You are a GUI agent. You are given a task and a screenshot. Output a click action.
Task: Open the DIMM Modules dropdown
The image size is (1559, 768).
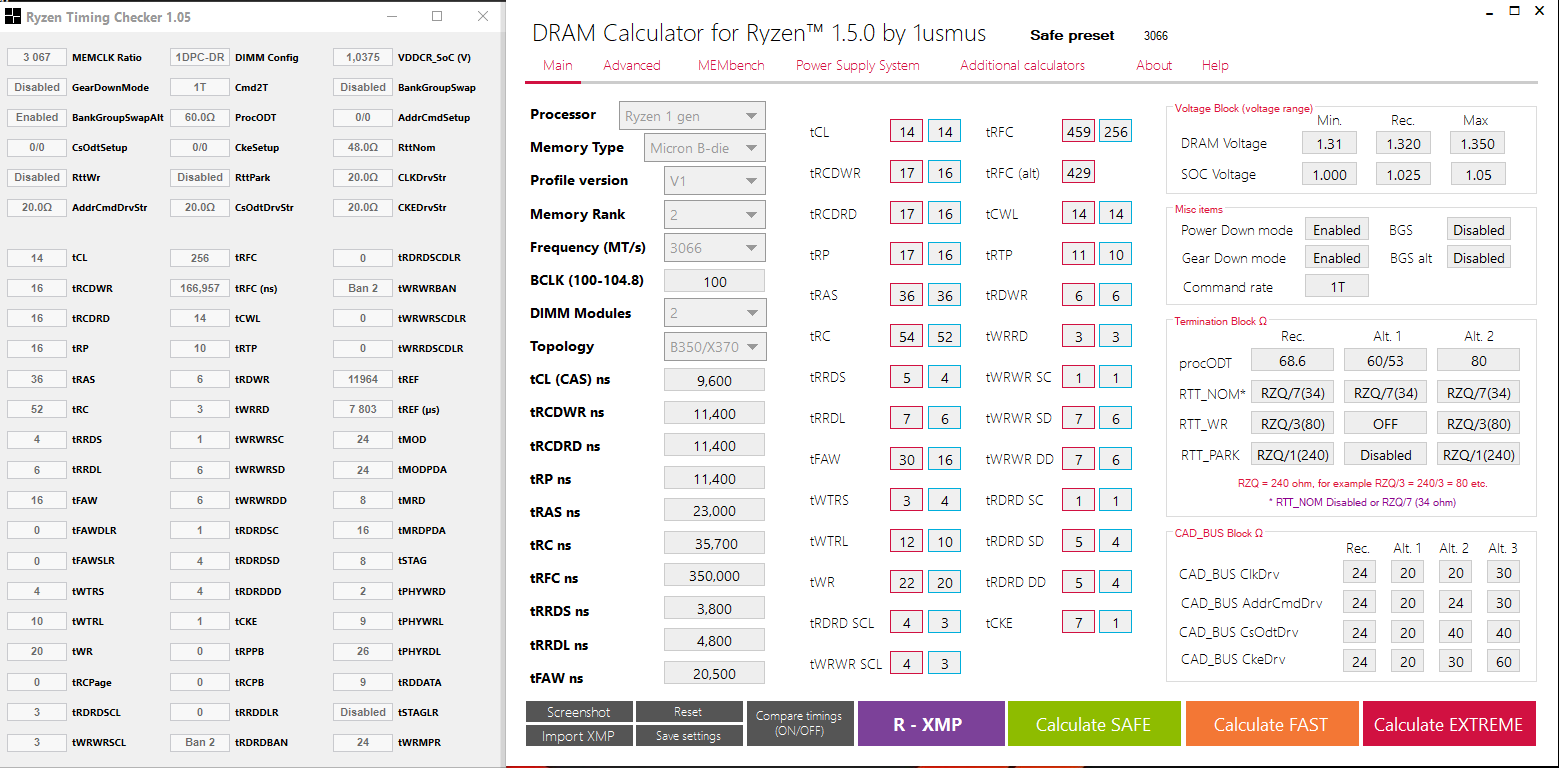[x=715, y=313]
